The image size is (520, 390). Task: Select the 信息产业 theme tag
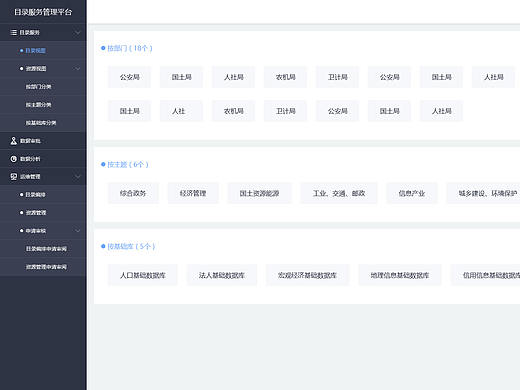412,193
